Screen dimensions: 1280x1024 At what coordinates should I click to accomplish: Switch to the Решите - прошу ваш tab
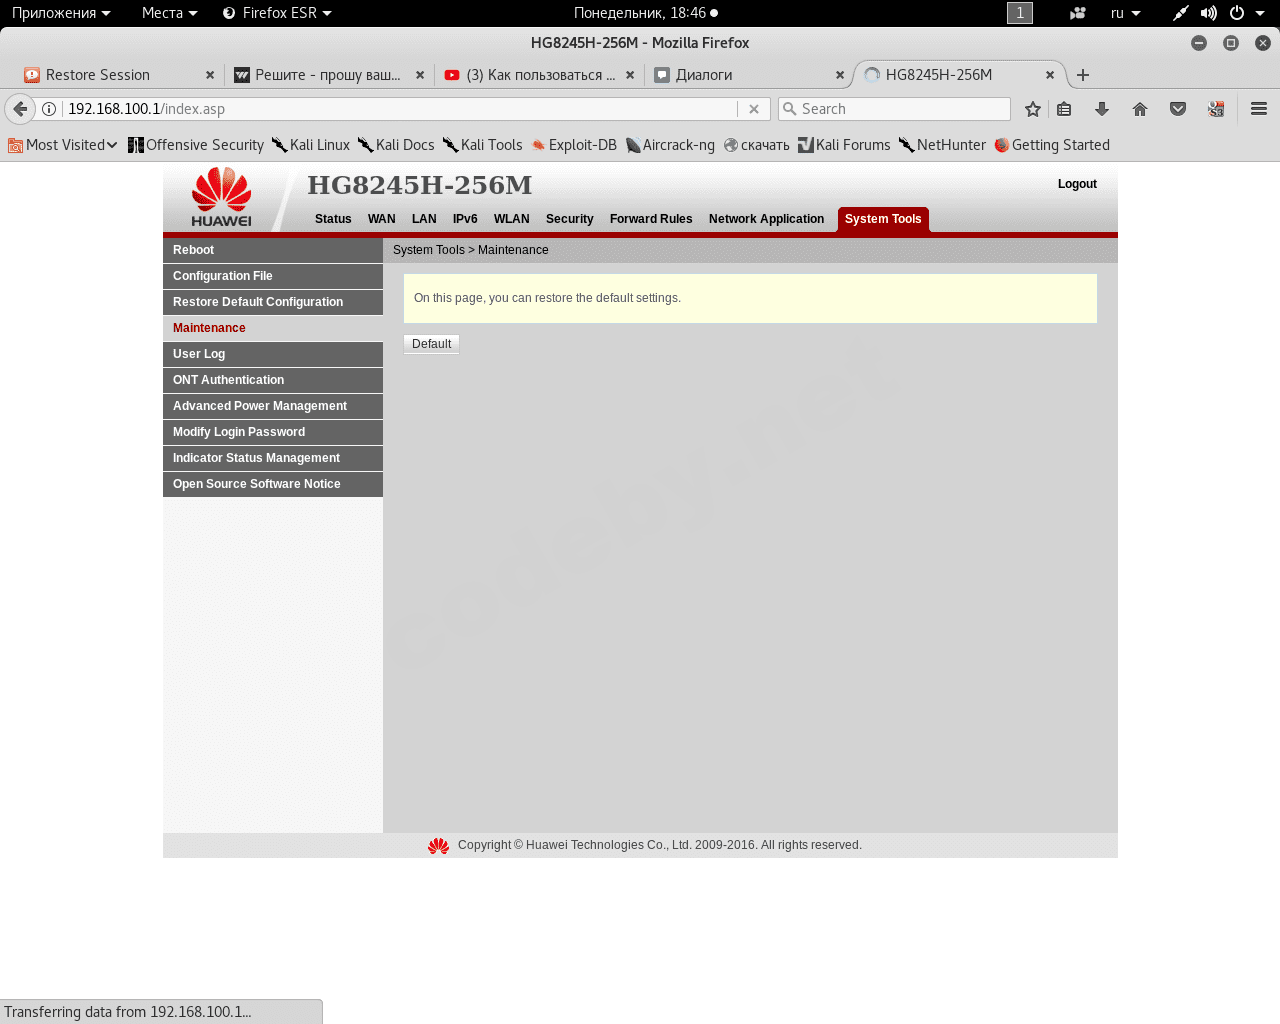328,75
